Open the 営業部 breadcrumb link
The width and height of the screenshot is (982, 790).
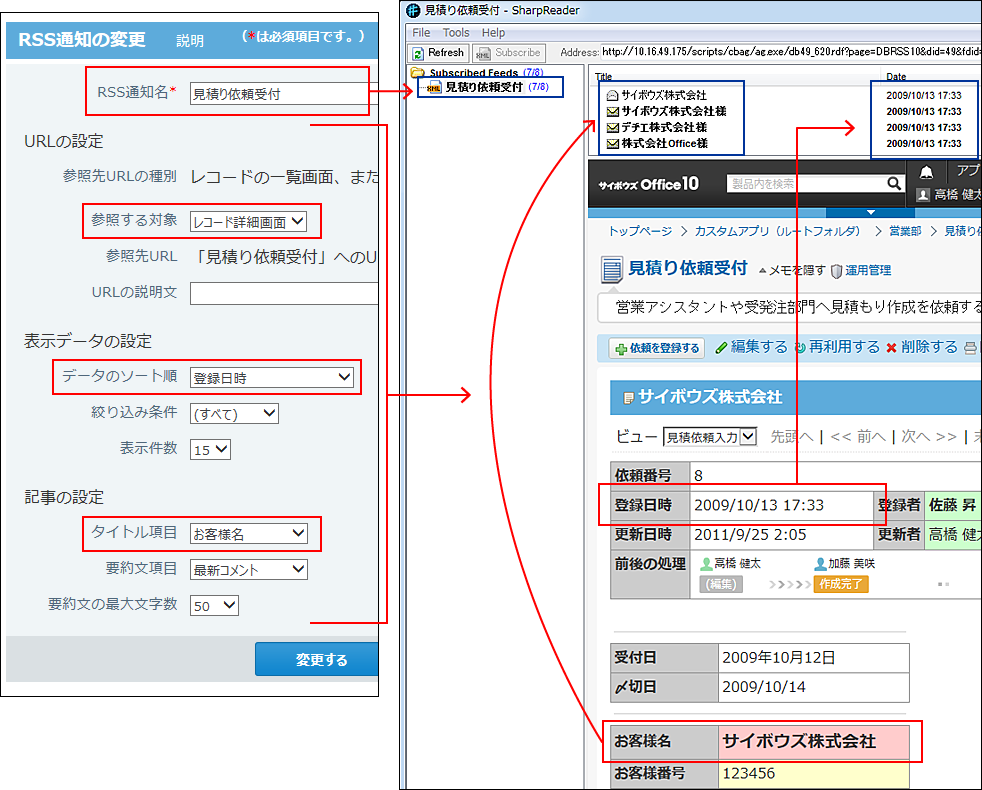coord(905,231)
